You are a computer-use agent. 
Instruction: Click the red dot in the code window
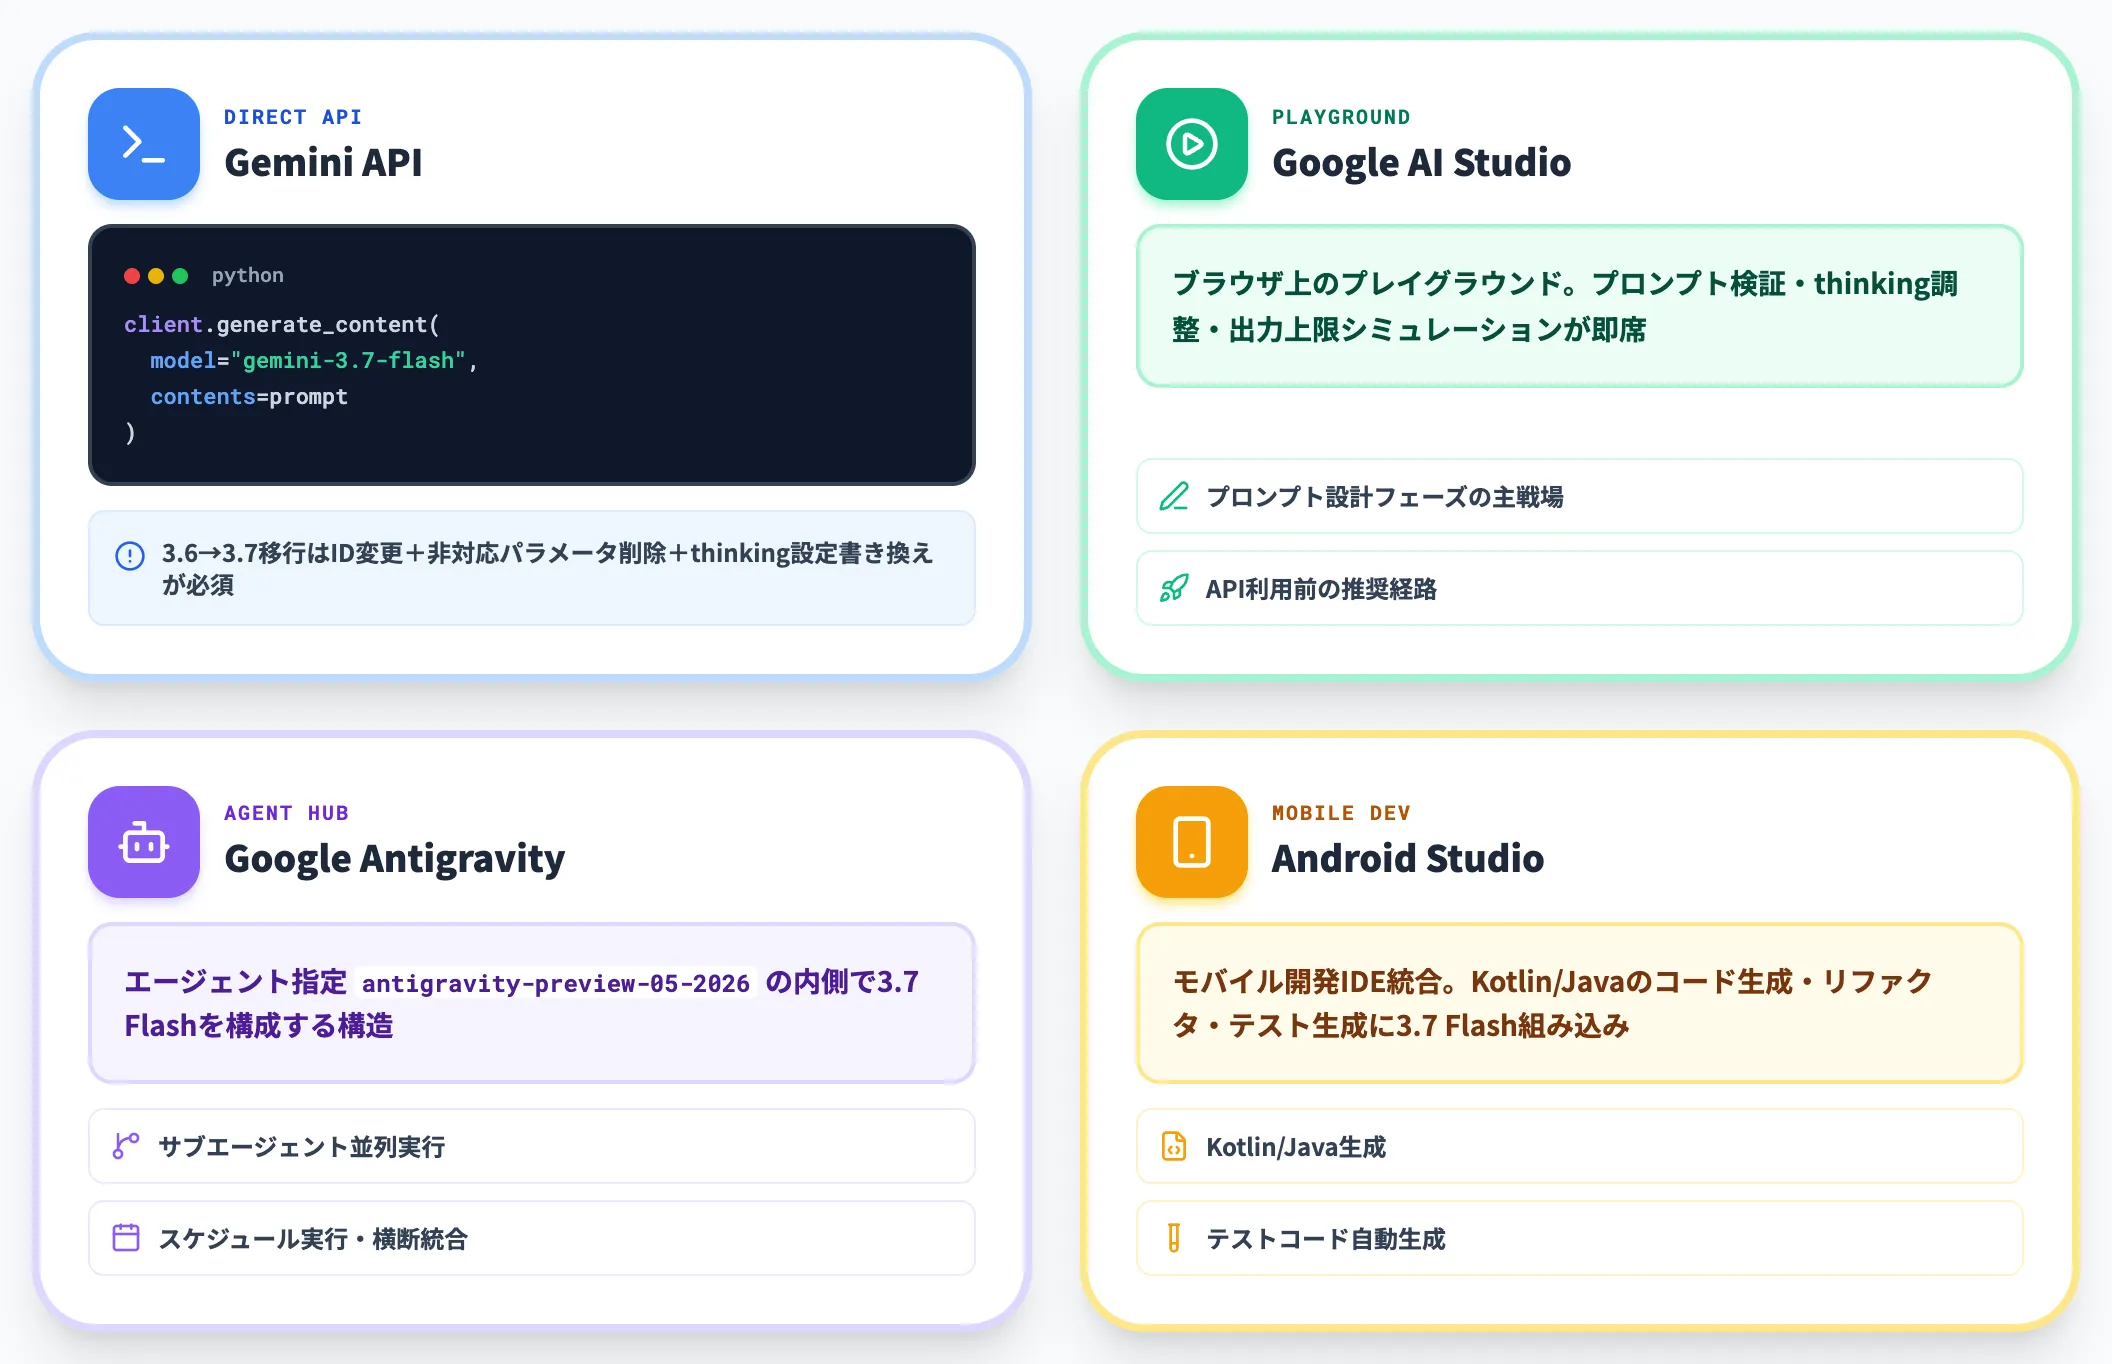point(132,276)
